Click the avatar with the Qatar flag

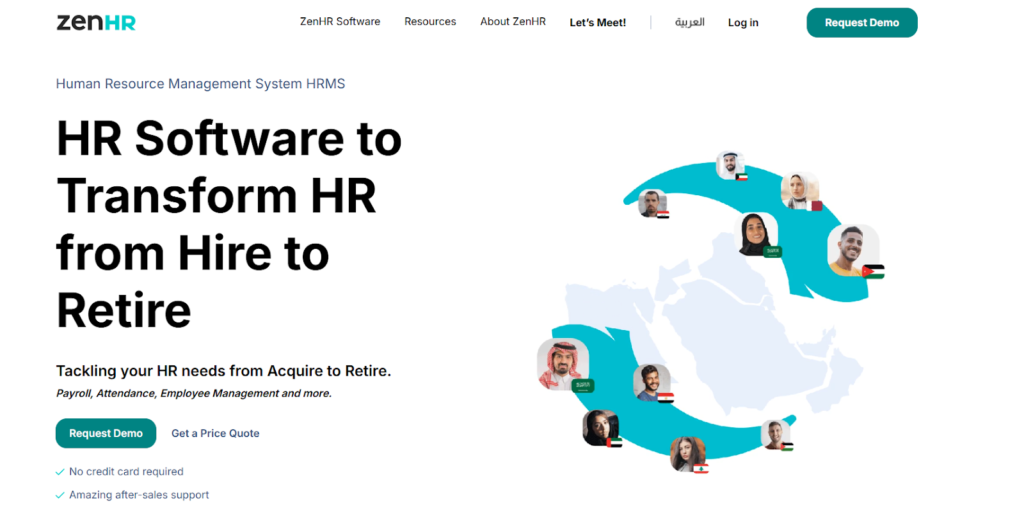pyautogui.click(x=799, y=190)
